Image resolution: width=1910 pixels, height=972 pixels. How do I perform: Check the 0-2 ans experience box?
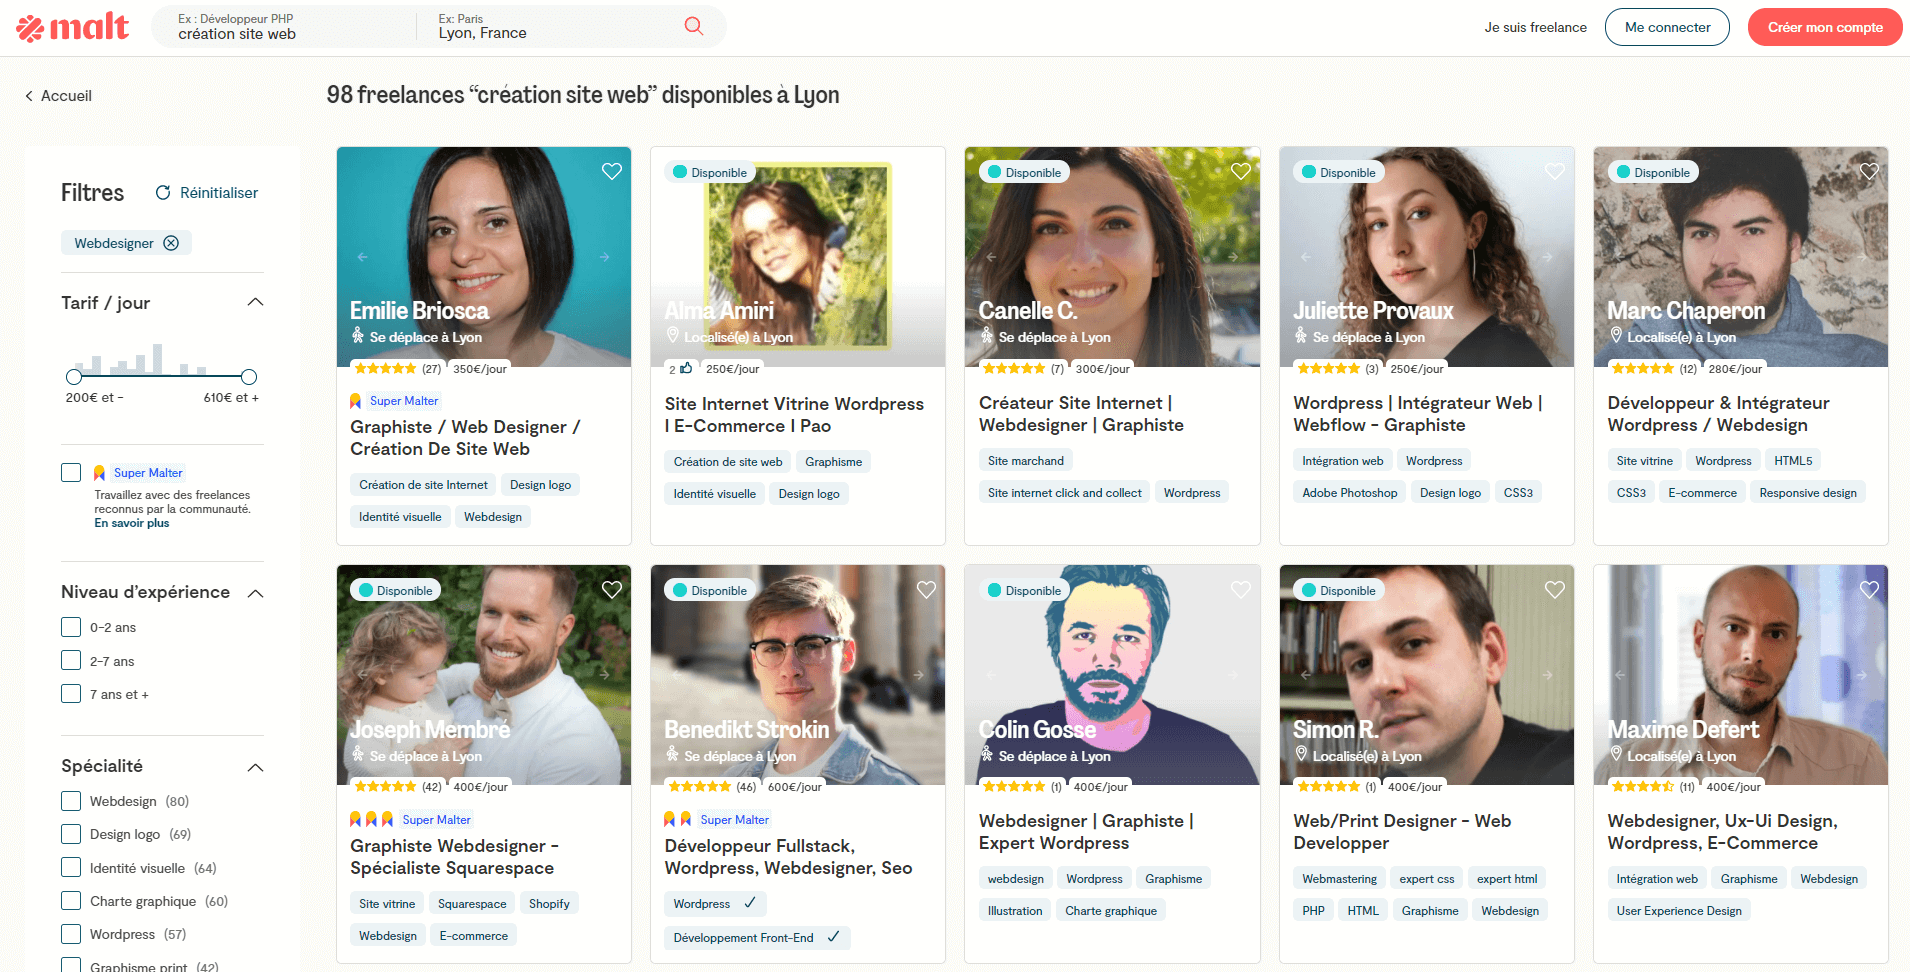pos(71,627)
